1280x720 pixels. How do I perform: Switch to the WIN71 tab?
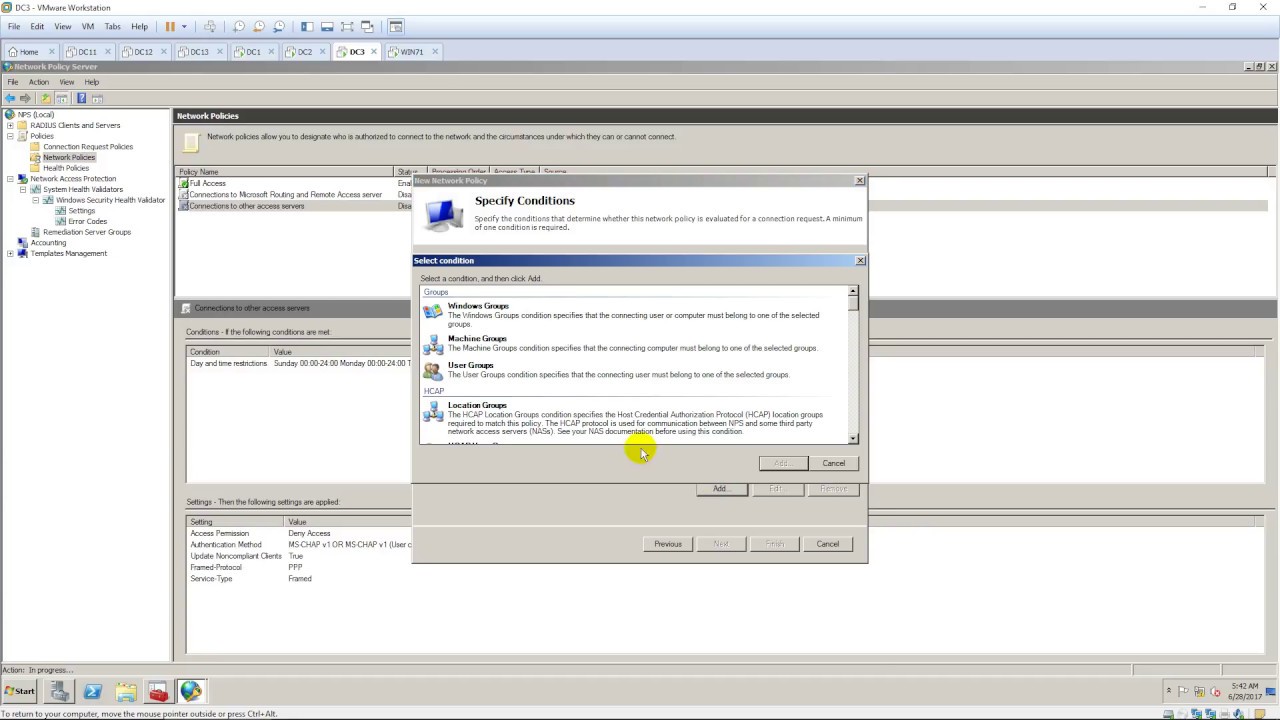(411, 52)
